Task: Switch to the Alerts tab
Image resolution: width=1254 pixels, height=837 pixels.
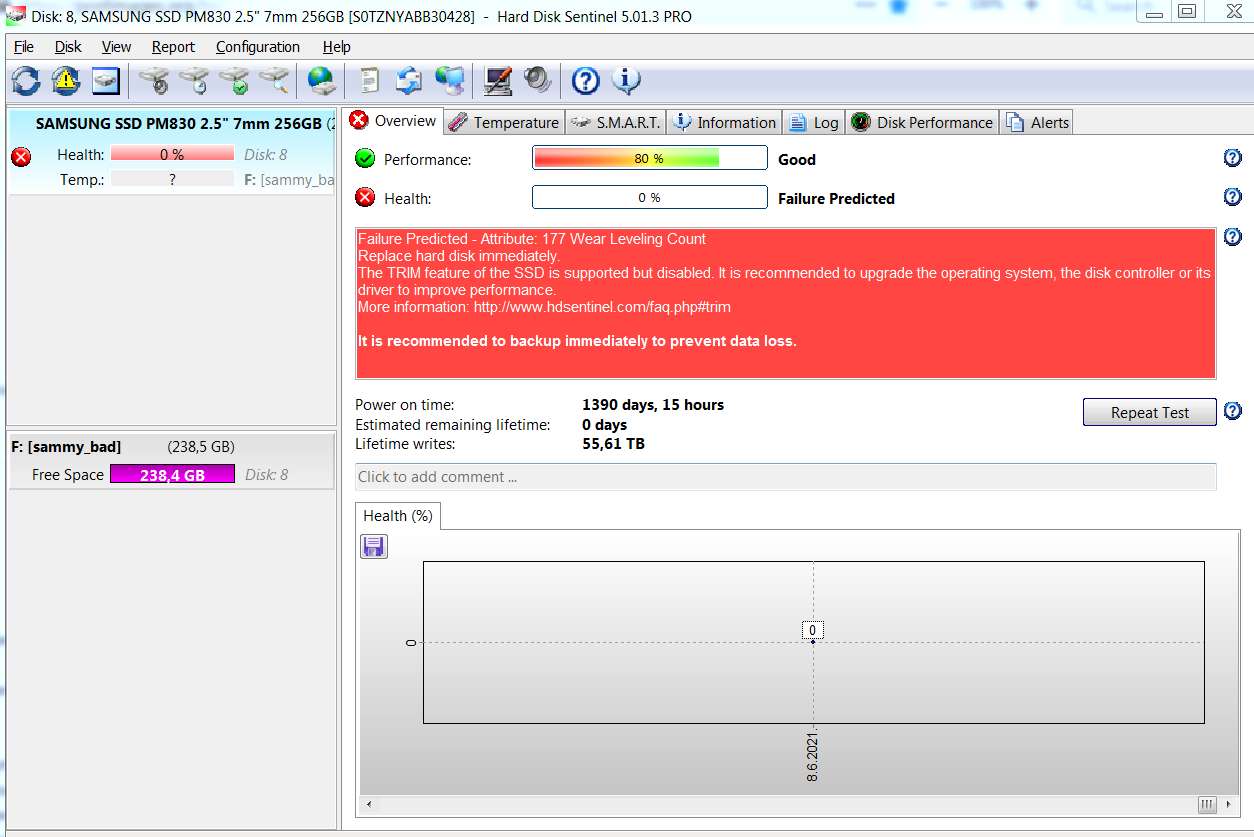Action: tap(1037, 122)
